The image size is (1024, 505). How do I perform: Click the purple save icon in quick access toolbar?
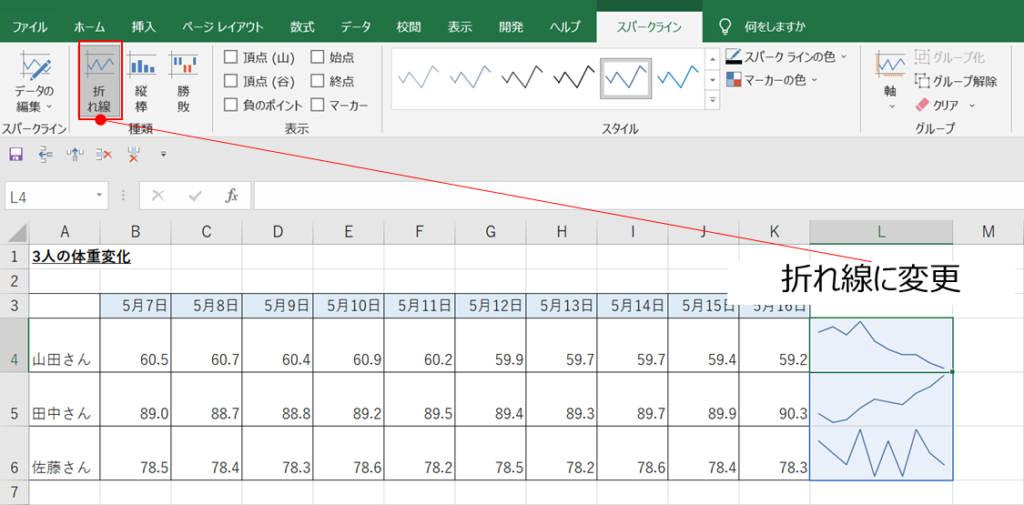15,154
